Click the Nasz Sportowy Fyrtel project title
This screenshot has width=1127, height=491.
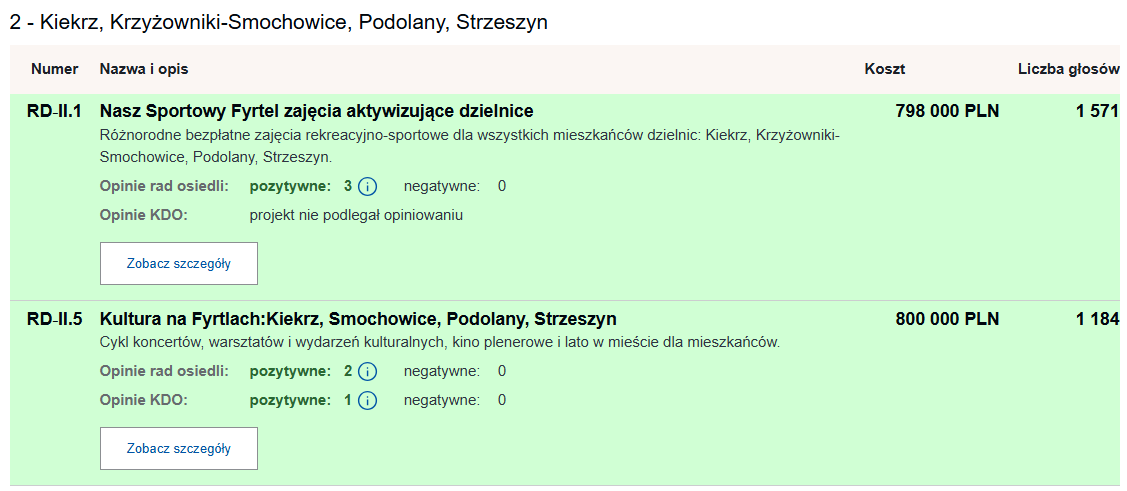click(317, 111)
